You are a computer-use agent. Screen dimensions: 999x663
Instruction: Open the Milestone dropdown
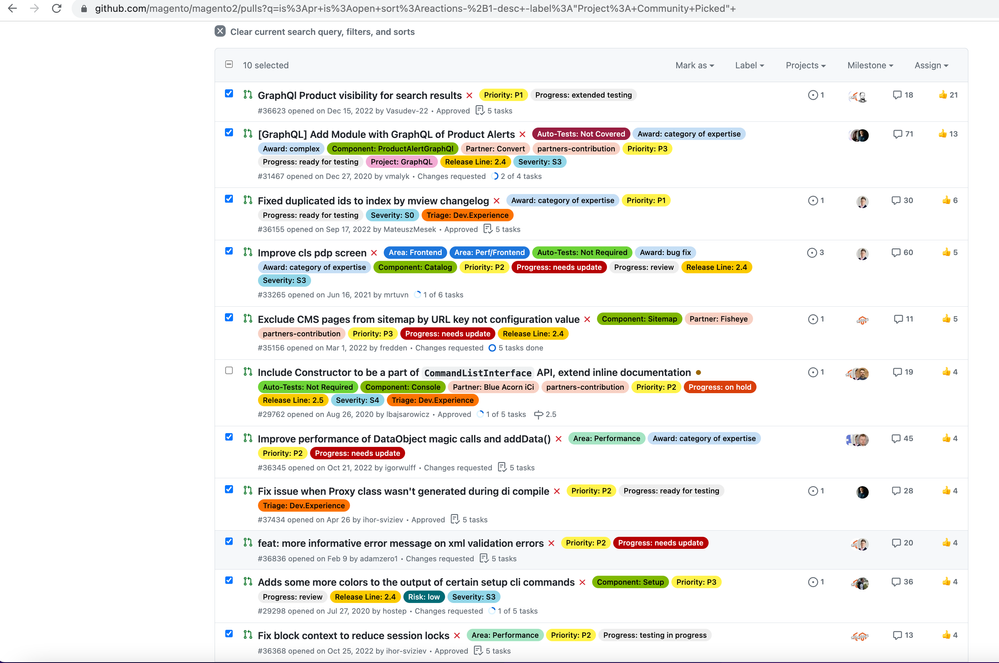pos(870,66)
